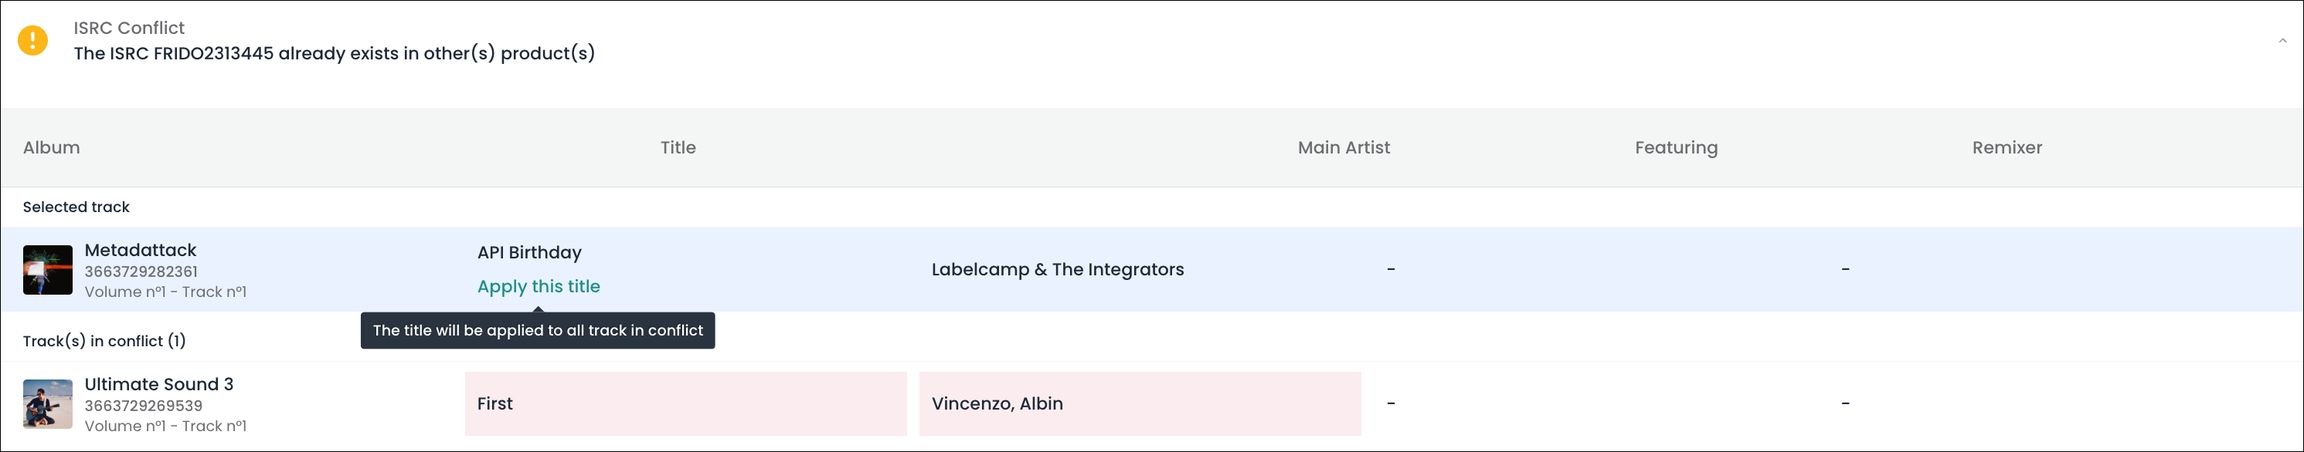The width and height of the screenshot is (2304, 452).
Task: Click the Ultimate Sound 3 album name
Action: pyautogui.click(x=158, y=384)
